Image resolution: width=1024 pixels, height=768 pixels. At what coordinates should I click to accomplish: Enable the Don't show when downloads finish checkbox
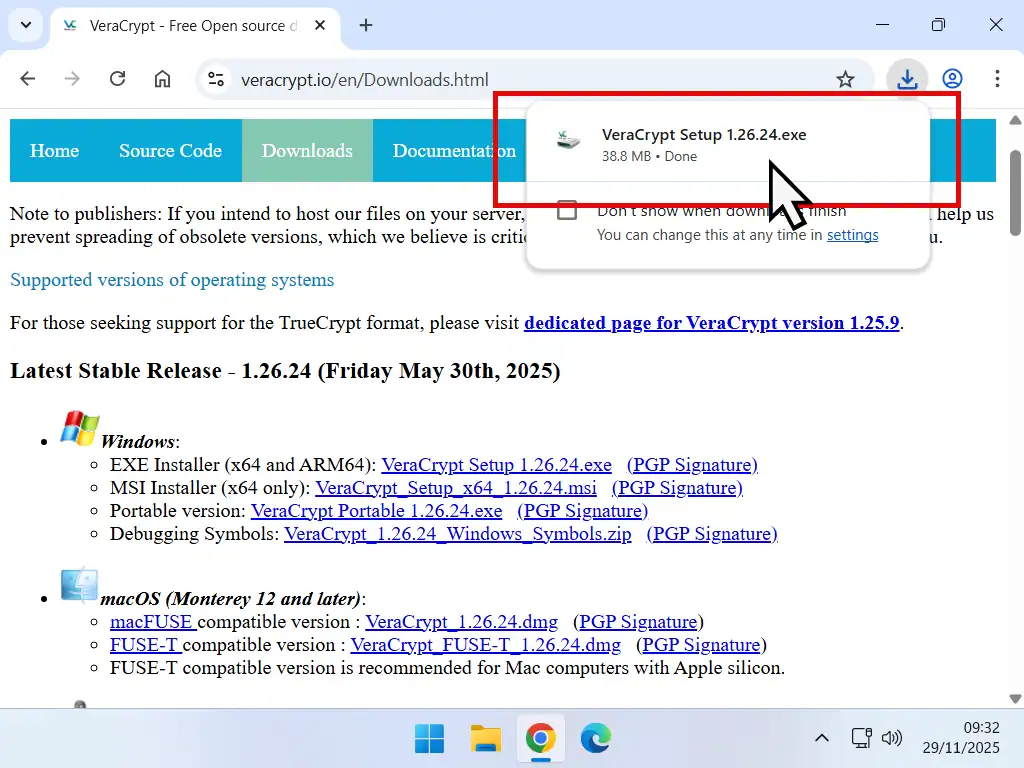pos(567,211)
